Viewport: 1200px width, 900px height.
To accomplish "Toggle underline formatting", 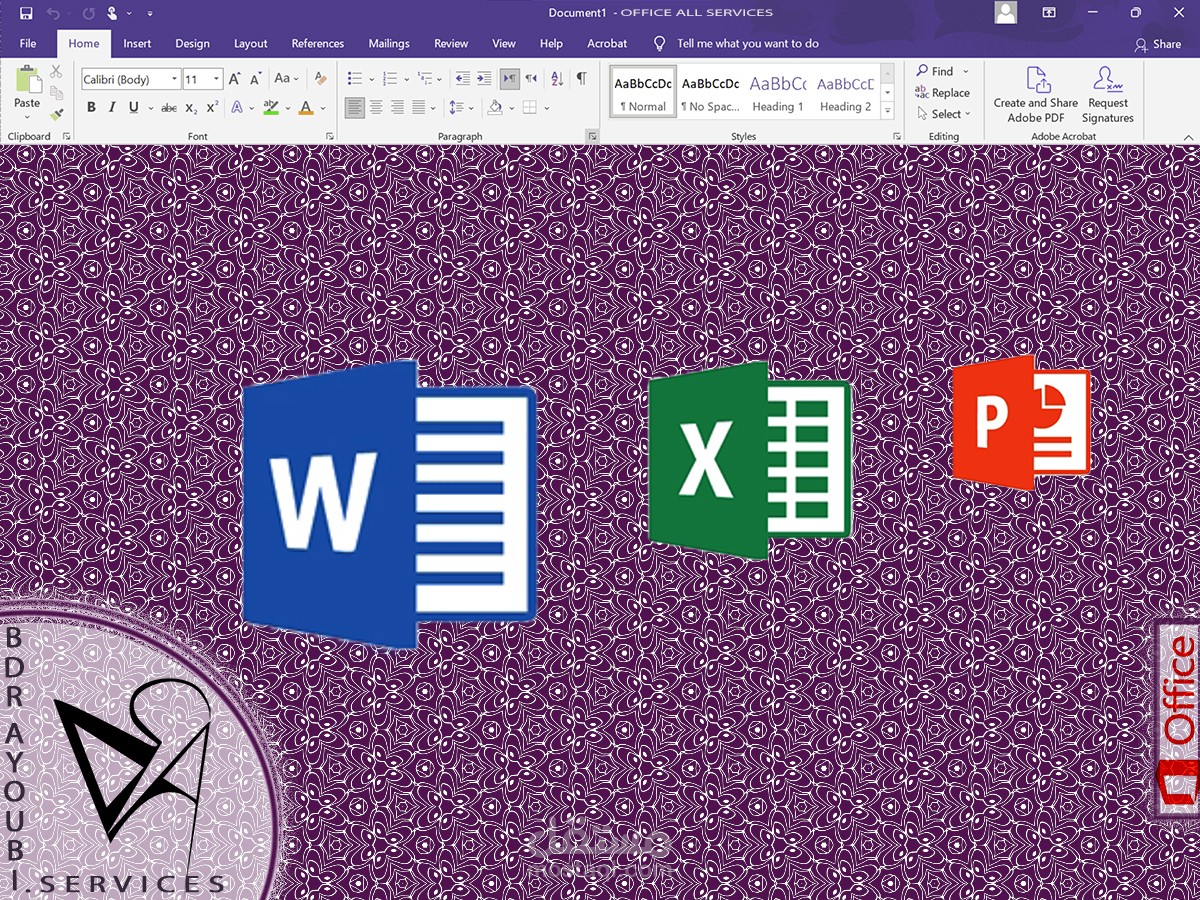I will coord(133,107).
